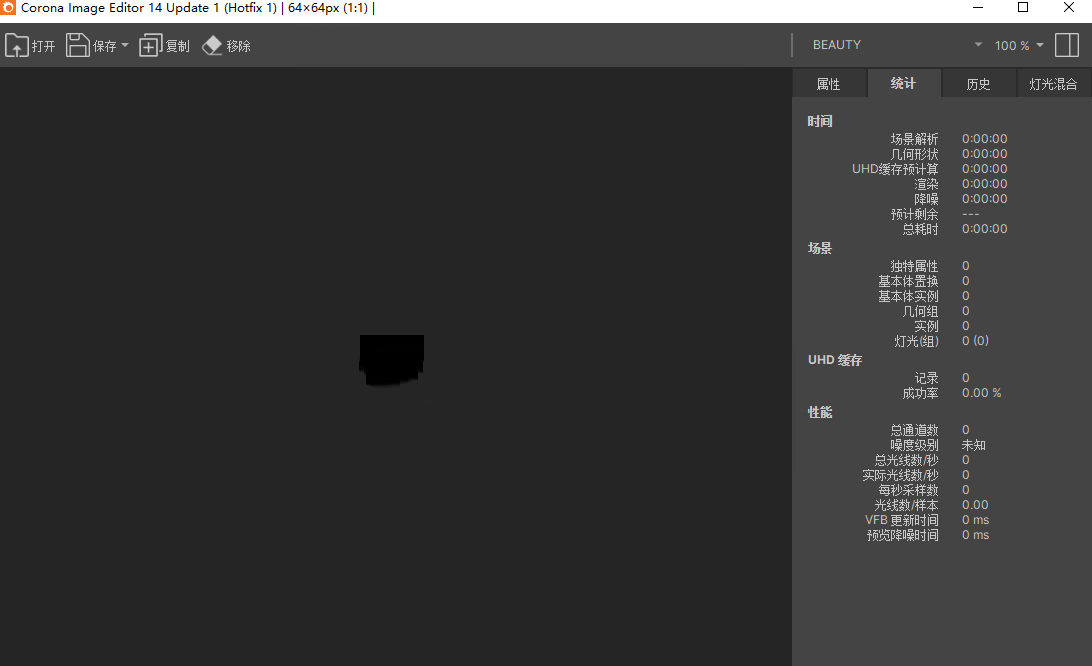Click the 场景 section heading
The height and width of the screenshot is (666, 1092).
pyautogui.click(x=820, y=248)
